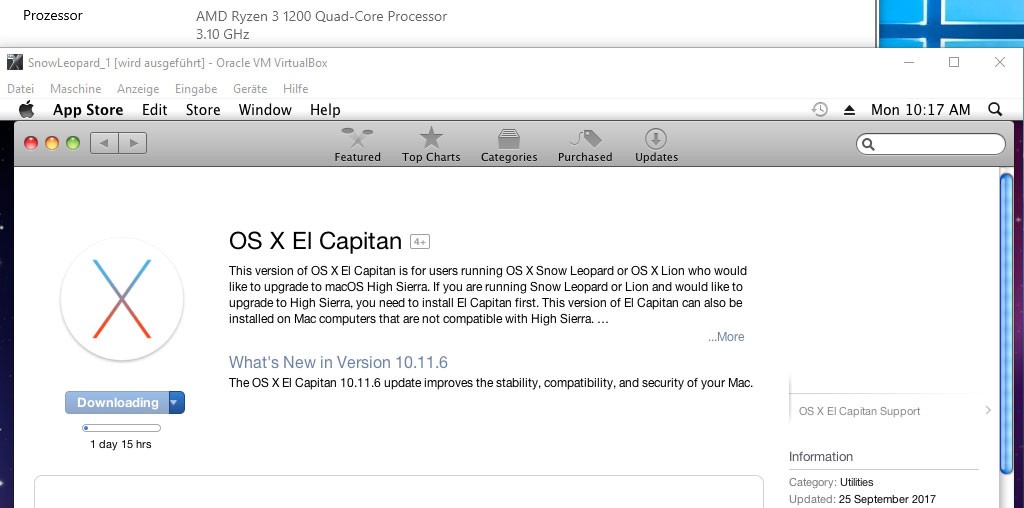Open the VirtualBox Eingabe menu
Image resolution: width=1024 pixels, height=508 pixels.
coord(196,89)
